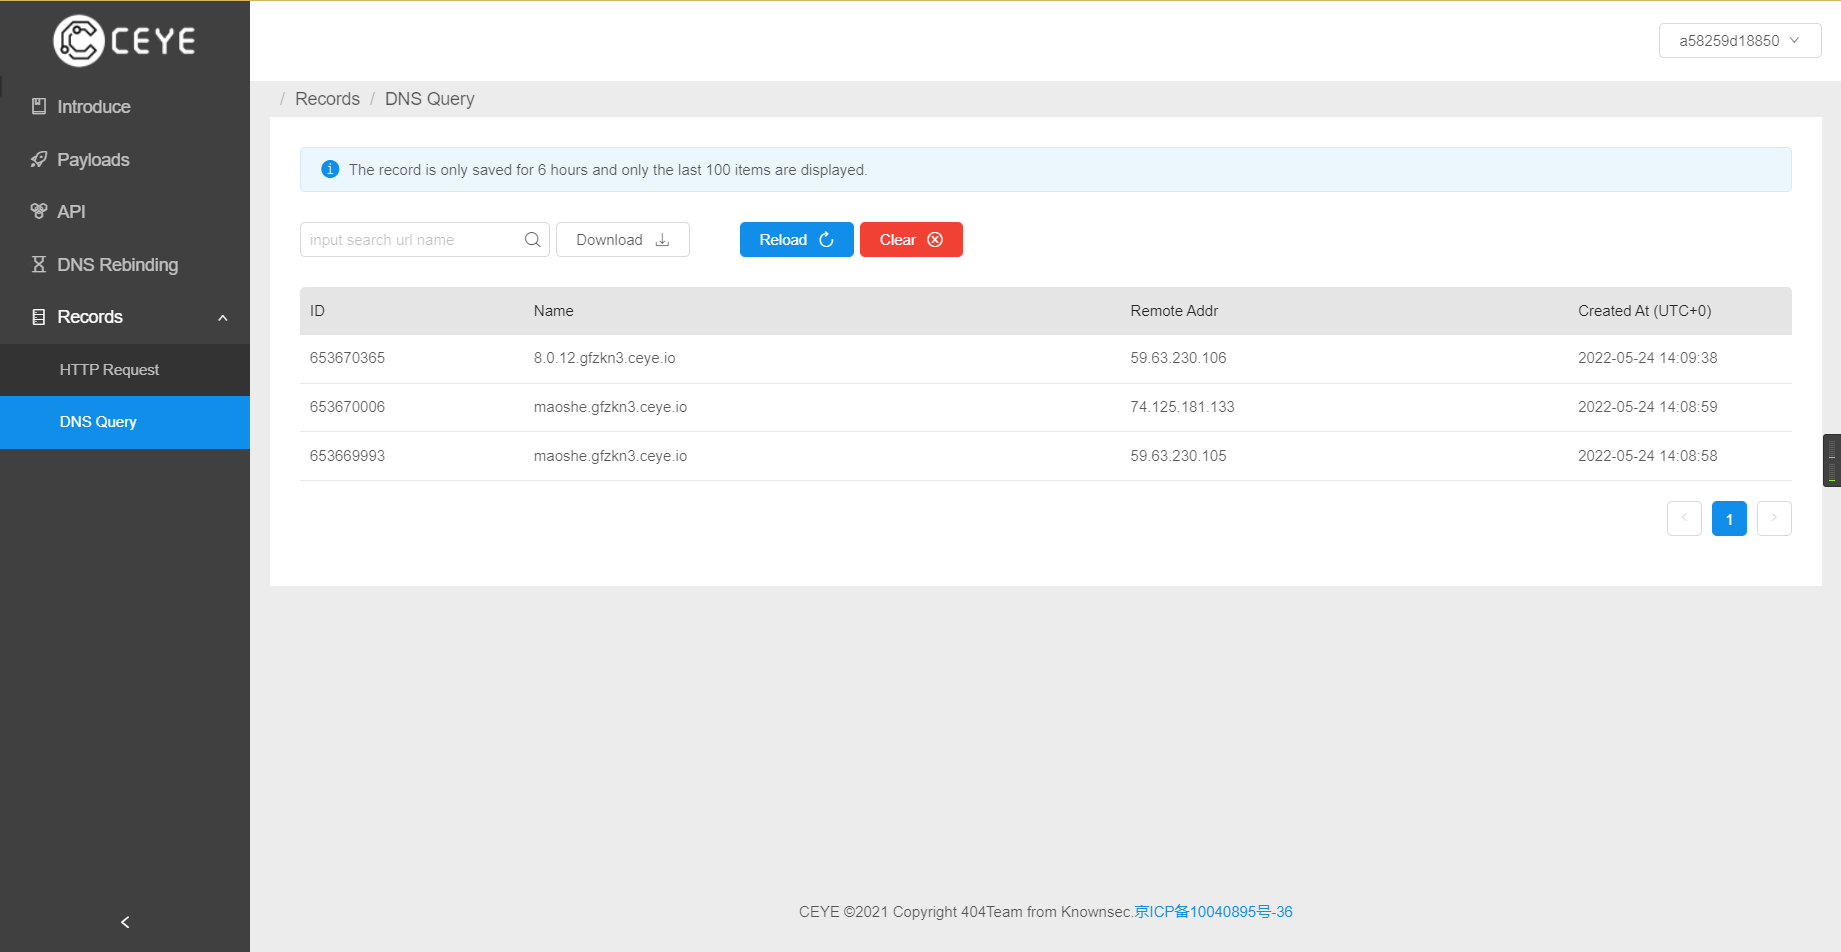Open the API menu item
Image resolution: width=1841 pixels, height=952 pixels.
125,211
